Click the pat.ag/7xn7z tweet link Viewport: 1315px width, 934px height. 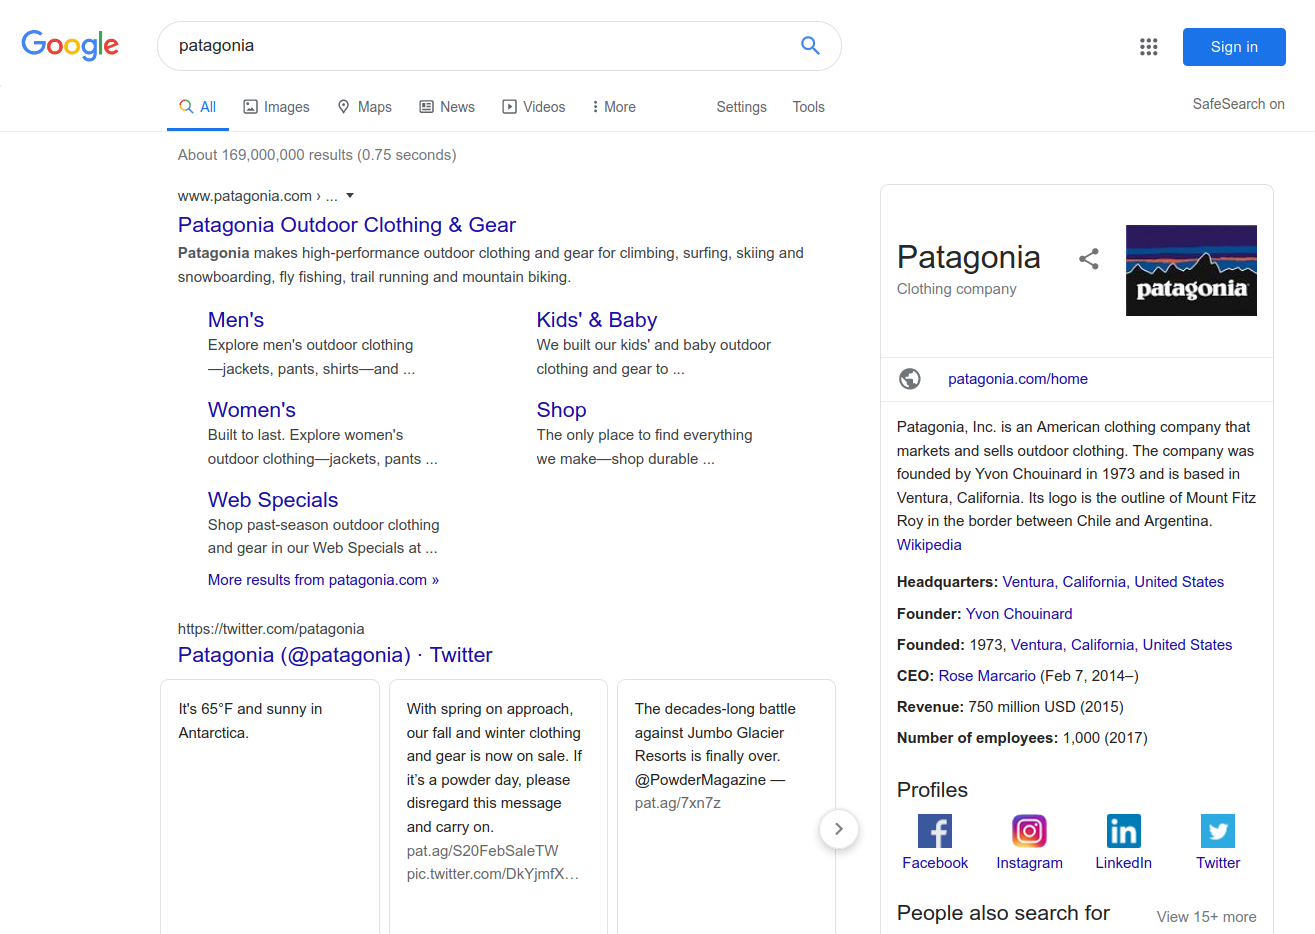pyautogui.click(x=678, y=803)
